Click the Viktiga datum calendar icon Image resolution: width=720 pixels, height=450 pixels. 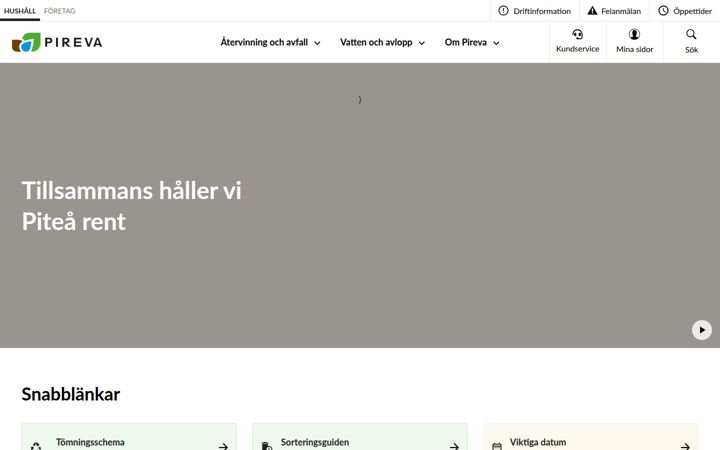coord(497,446)
